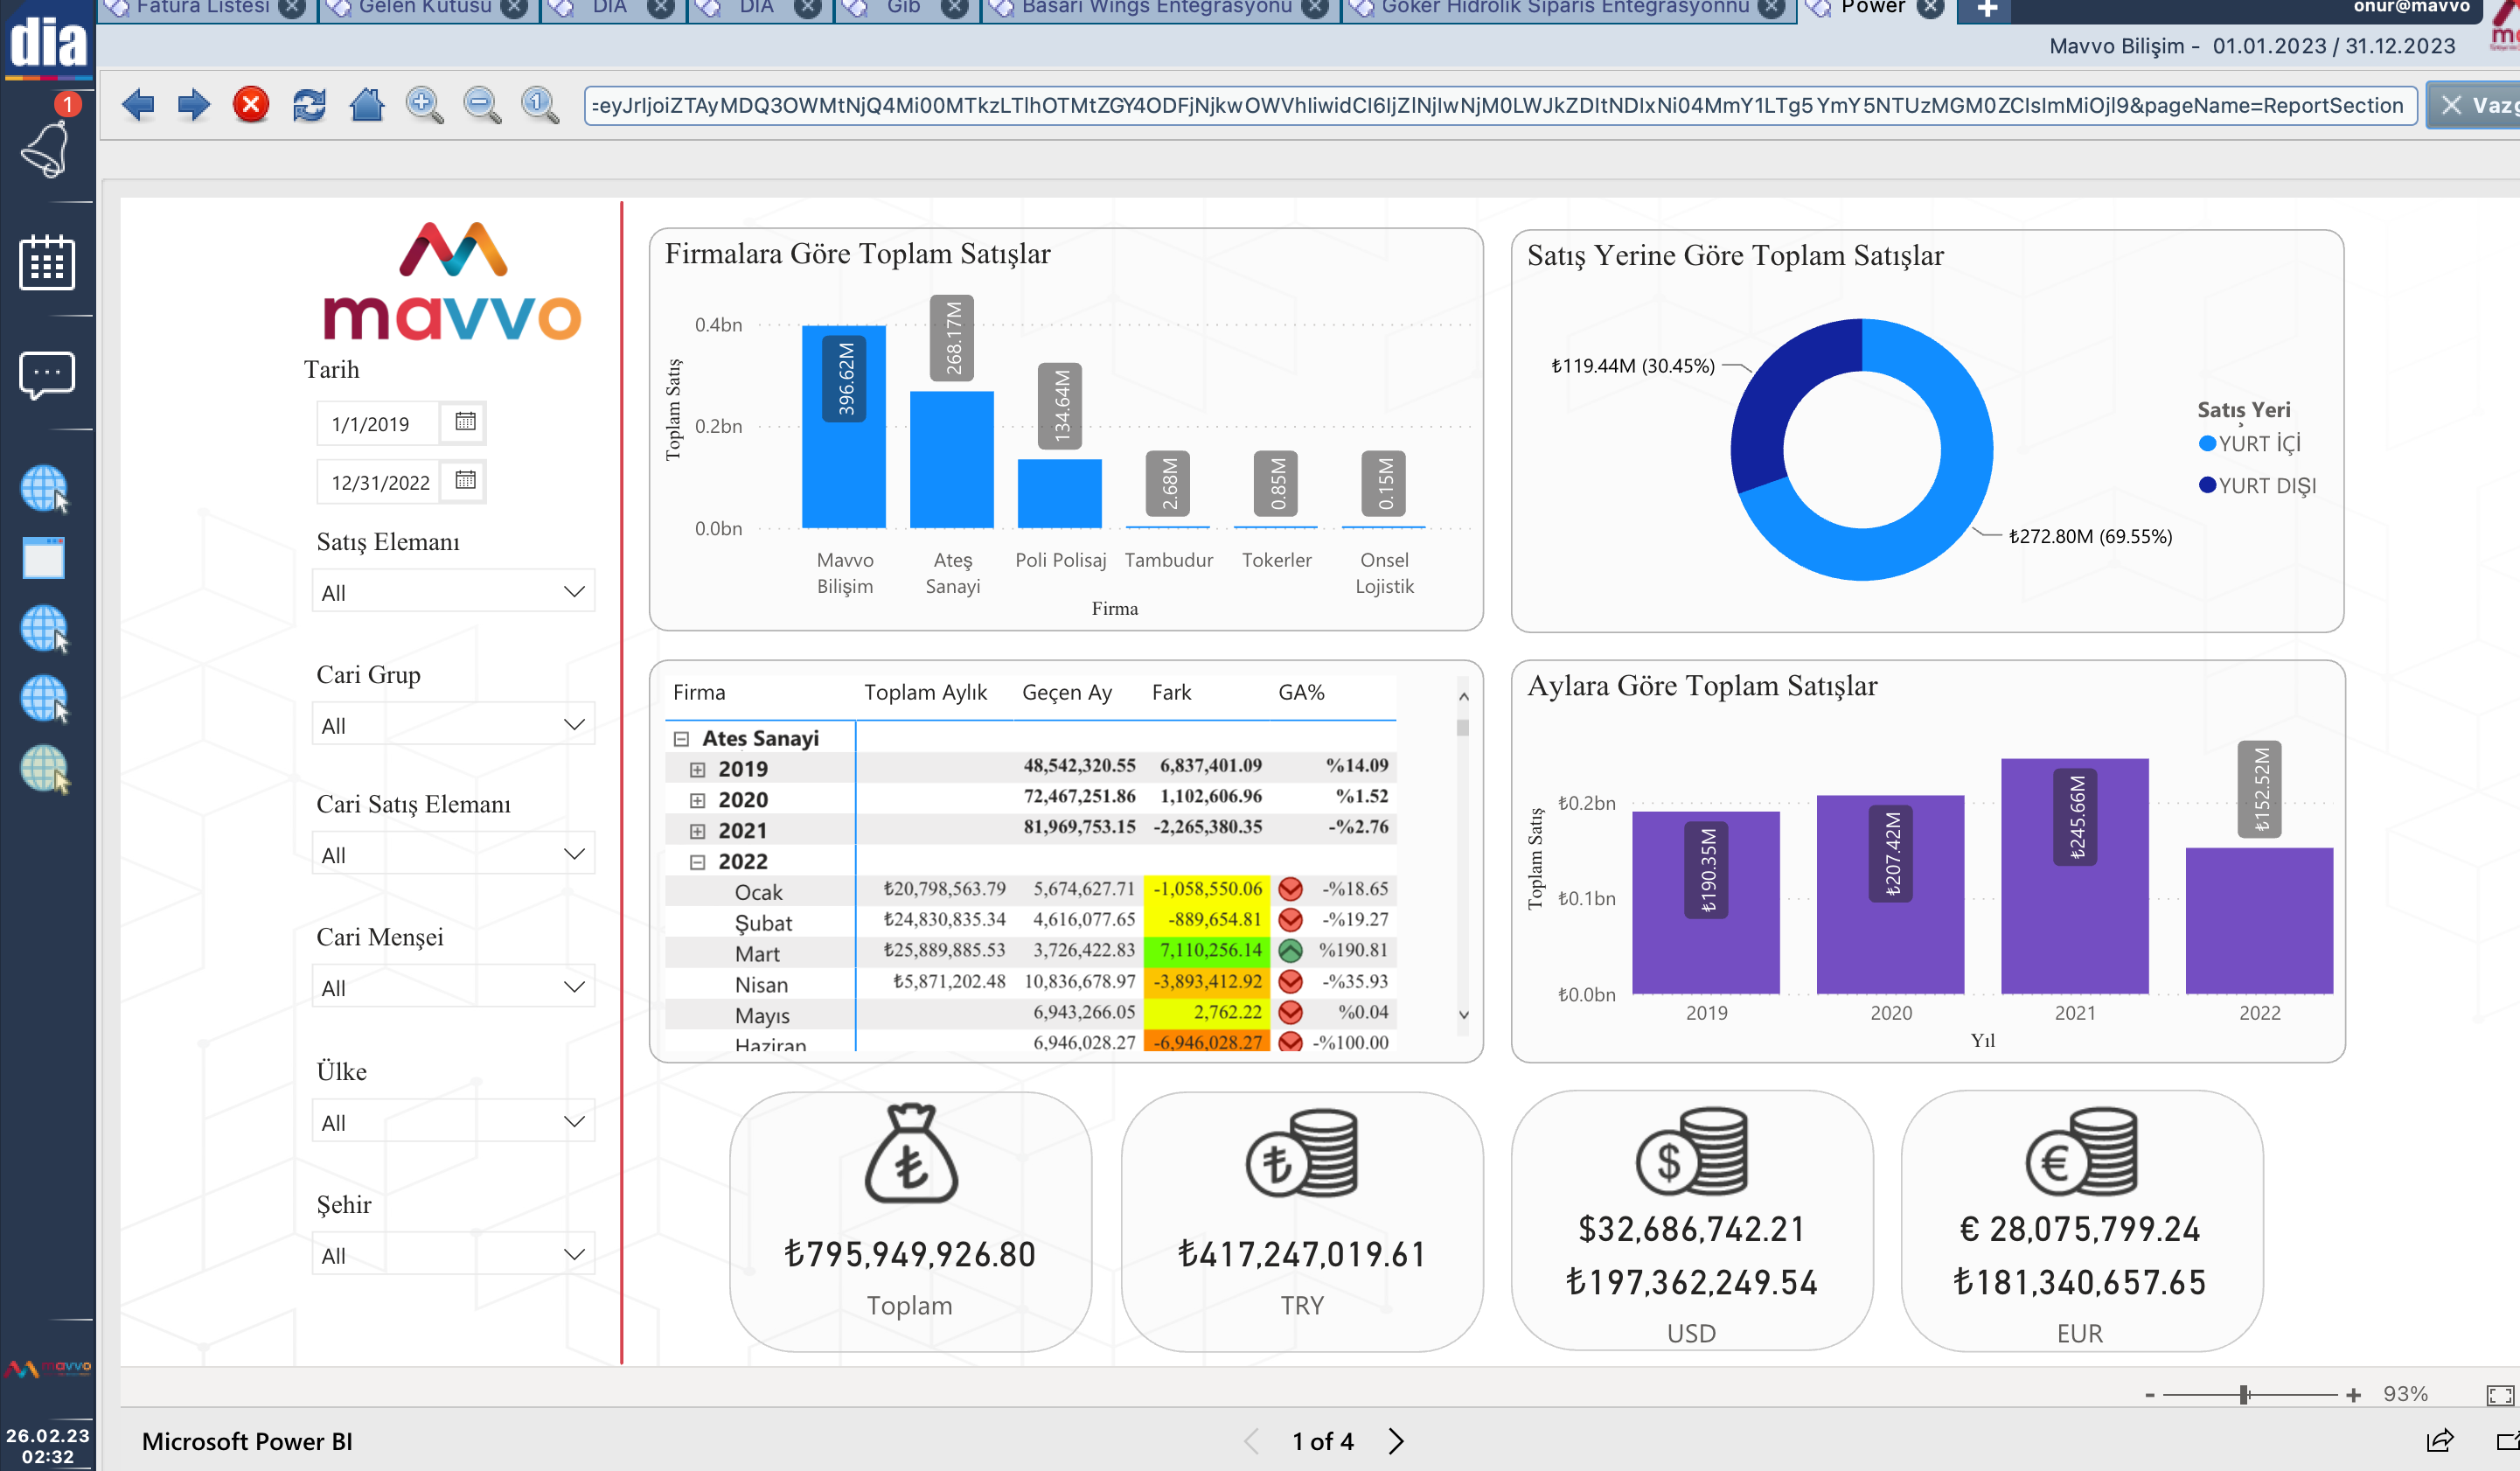Screen dimensions: 2520x1471
Task: Collapse the Ates Sanayi row
Action: pyautogui.click(x=681, y=739)
